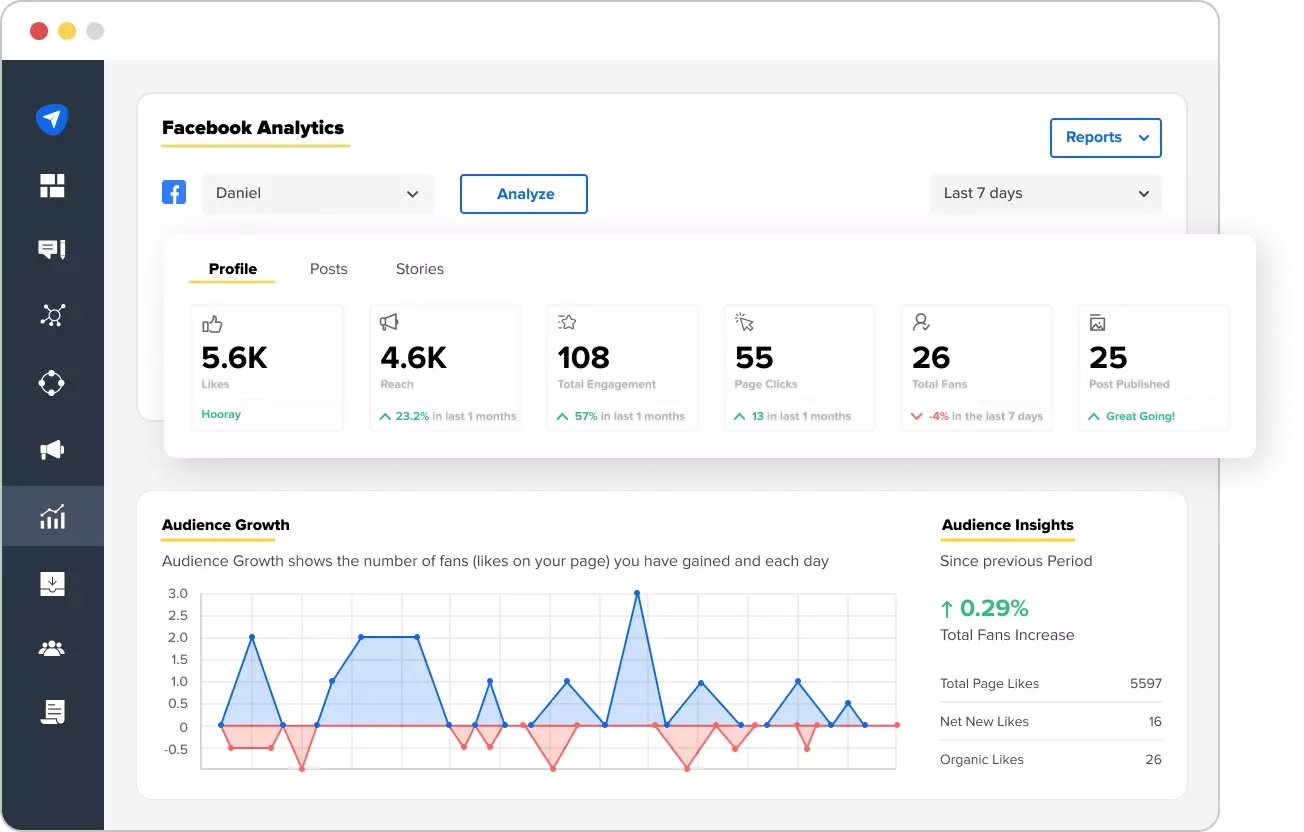Click the Analyze button

(x=523, y=194)
